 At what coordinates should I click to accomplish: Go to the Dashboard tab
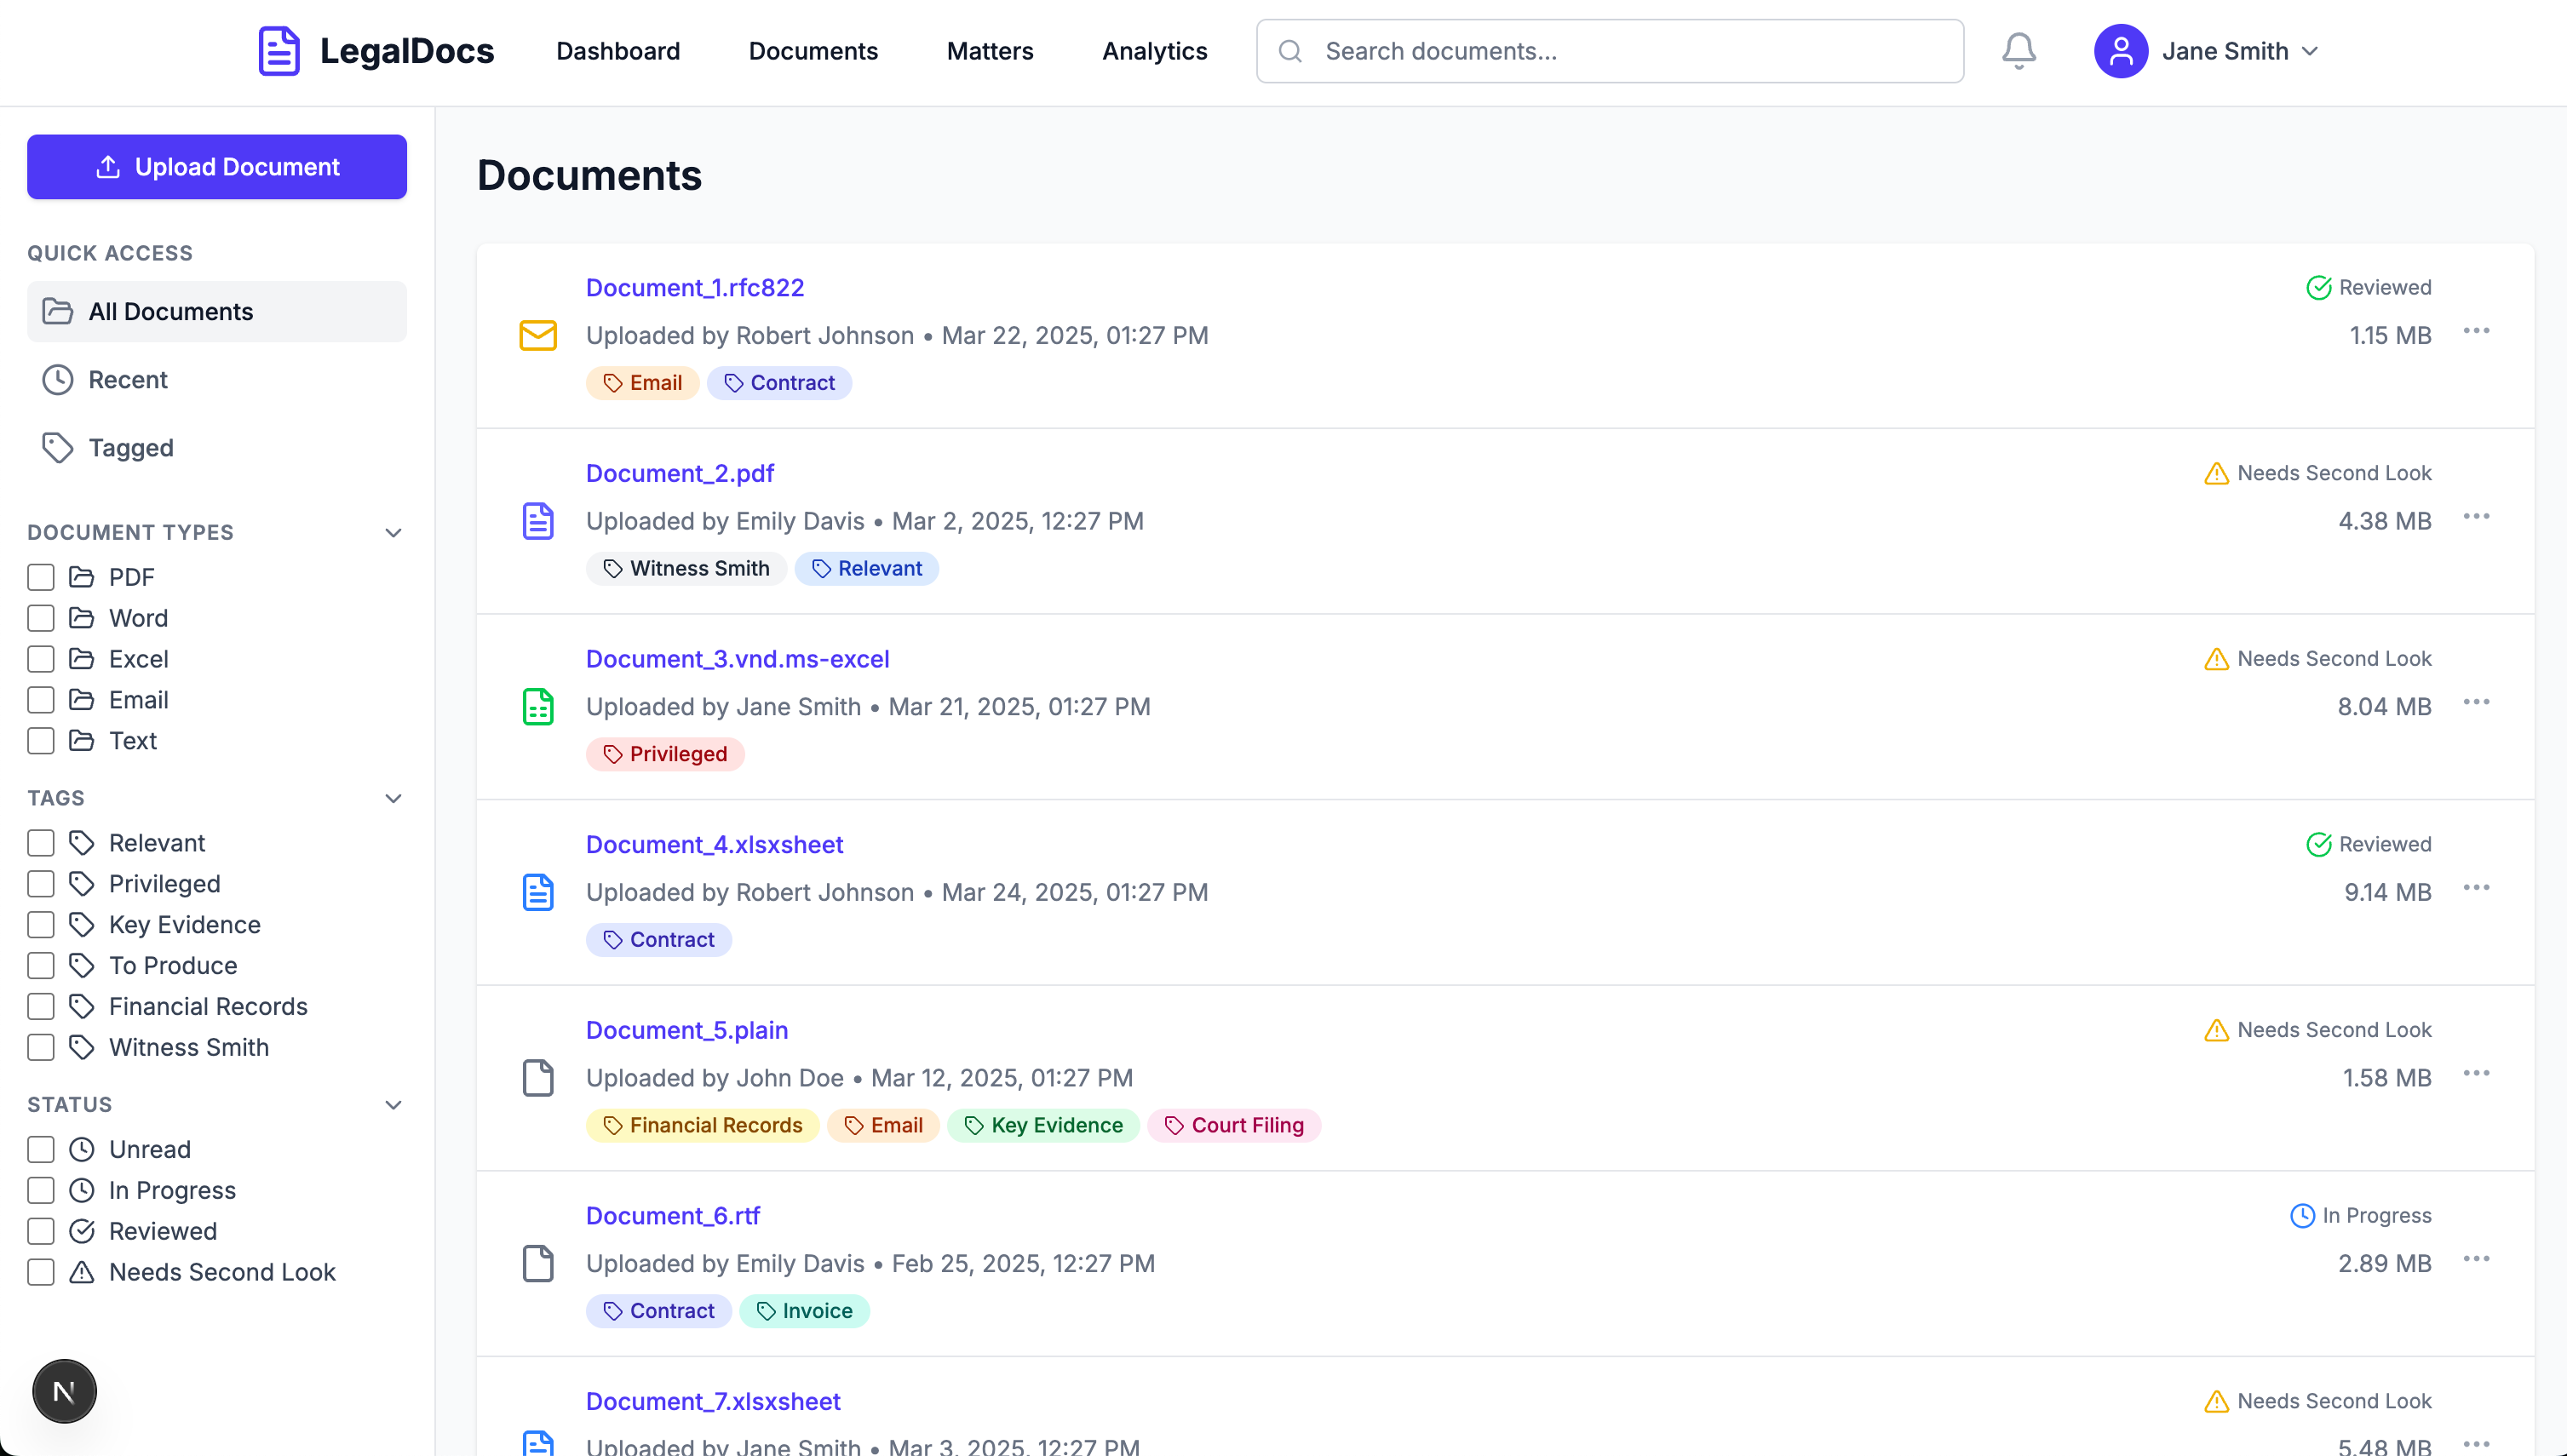618,51
